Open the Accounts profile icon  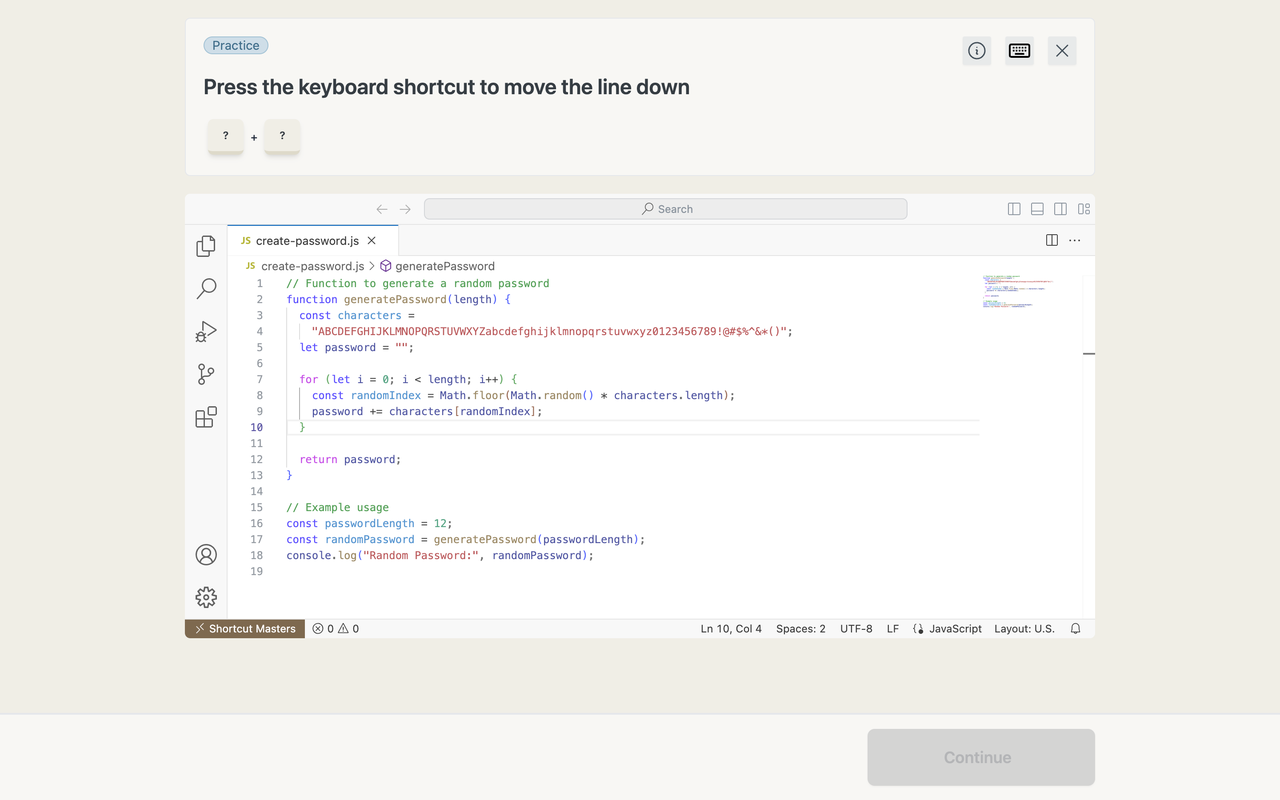click(206, 555)
